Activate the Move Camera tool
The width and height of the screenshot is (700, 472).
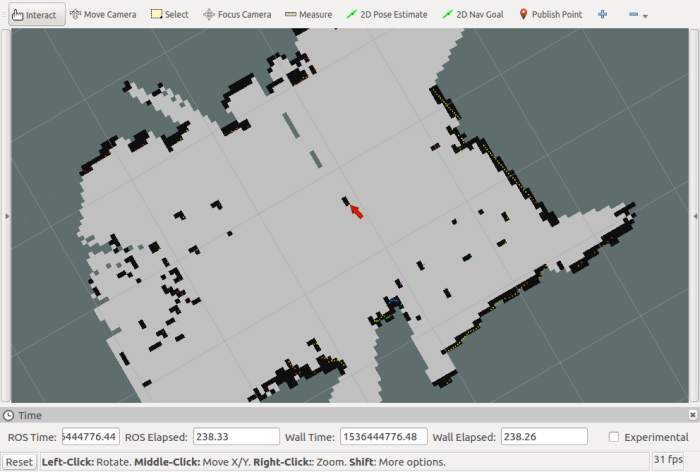pos(103,14)
